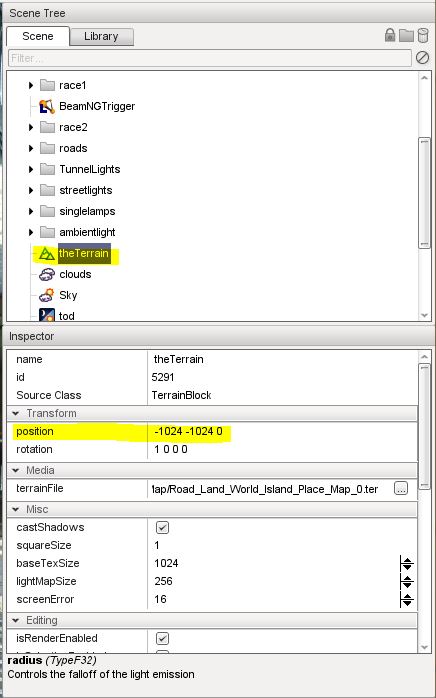
Task: Collapse the Transform section
Action: (x=16, y=414)
